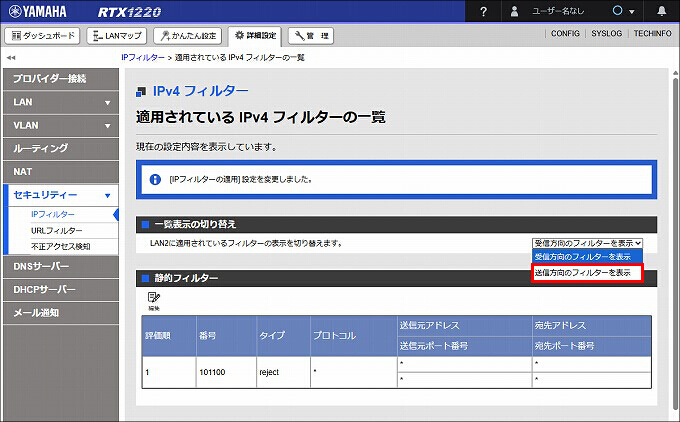The width and height of the screenshot is (680, 422).
Task: Click the 送信元ポート番号 column header
Action: [464, 346]
